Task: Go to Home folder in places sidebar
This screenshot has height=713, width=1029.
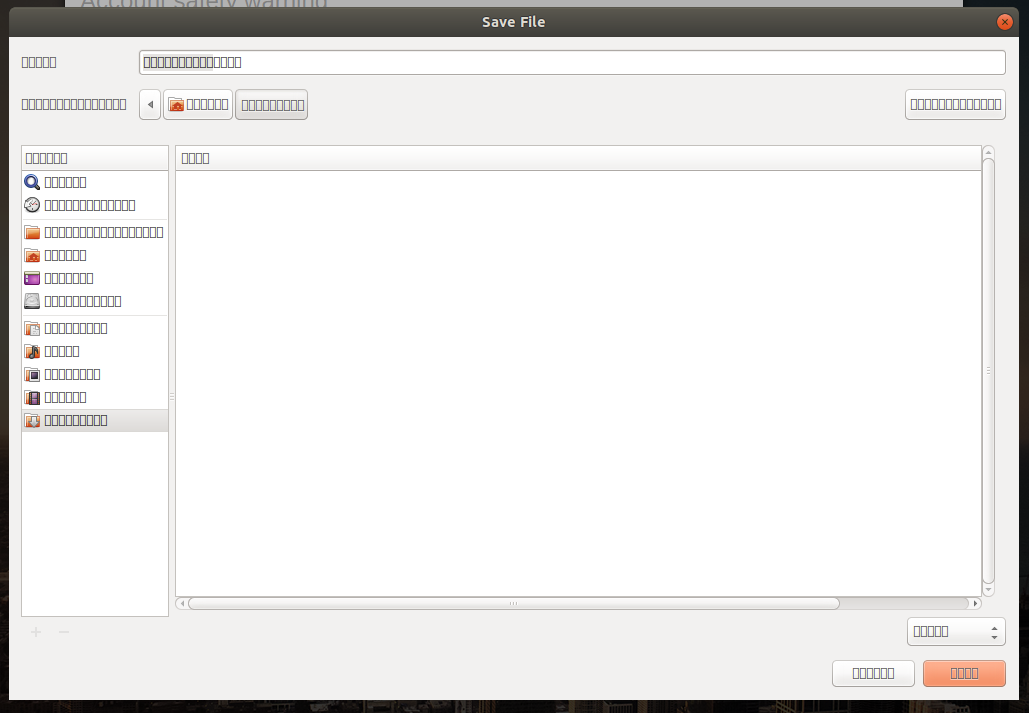Action: pos(94,255)
